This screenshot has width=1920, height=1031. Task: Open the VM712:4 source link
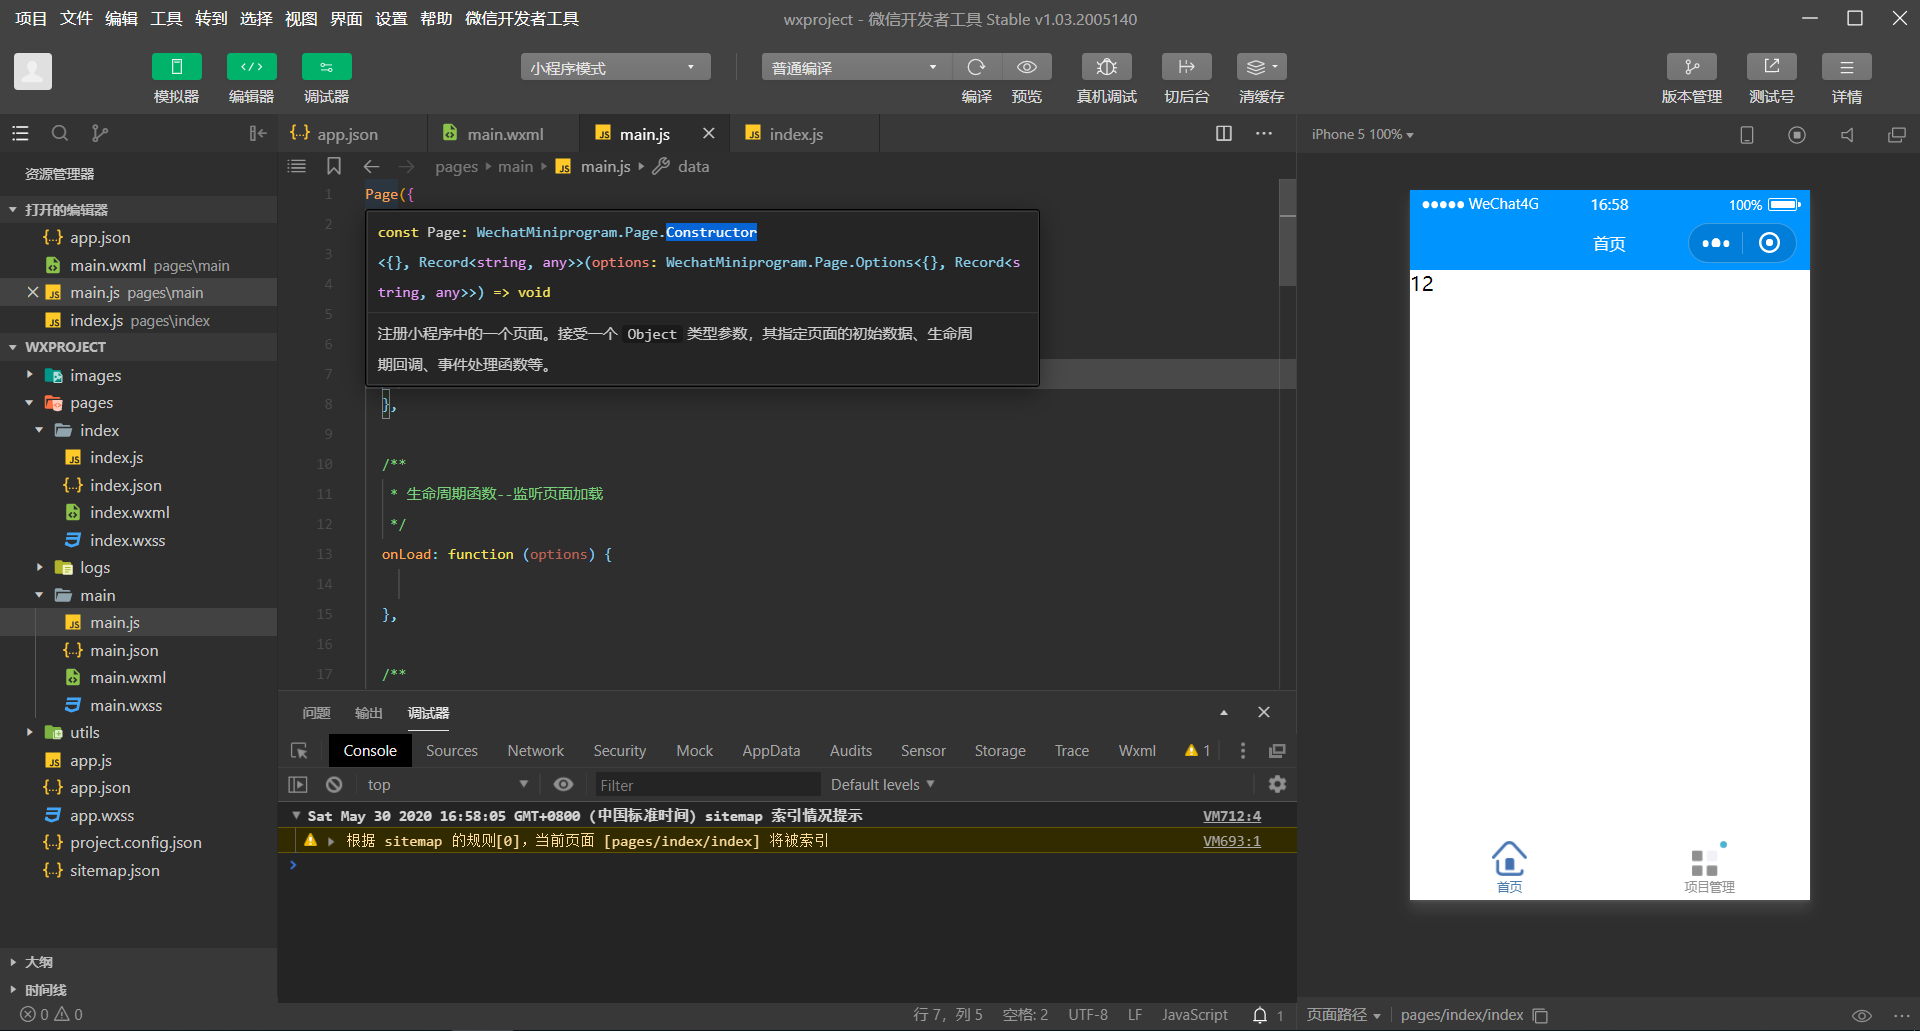[x=1232, y=816]
